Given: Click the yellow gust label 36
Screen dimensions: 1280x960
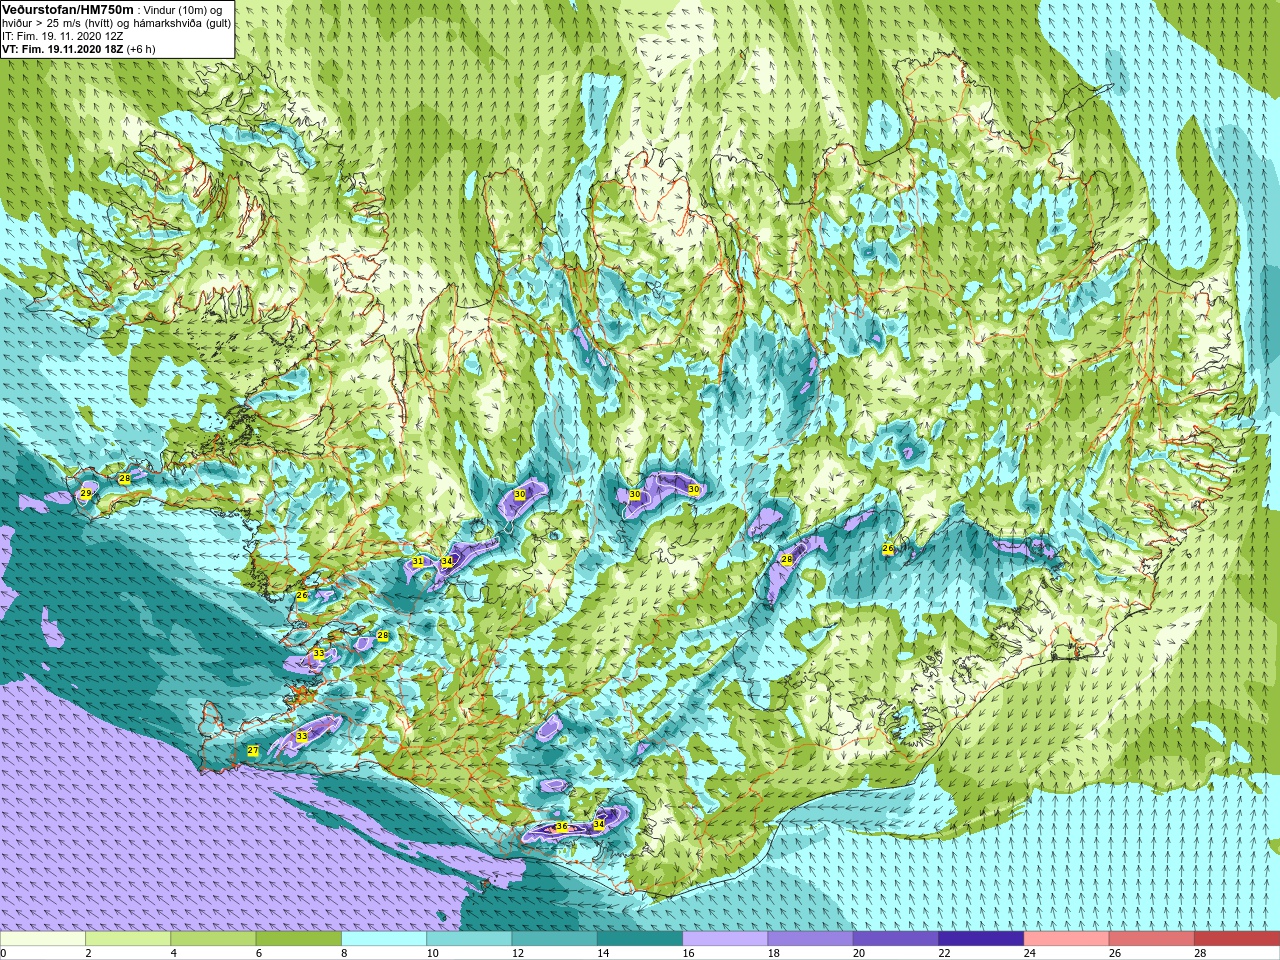Looking at the screenshot, I should pos(562,827).
